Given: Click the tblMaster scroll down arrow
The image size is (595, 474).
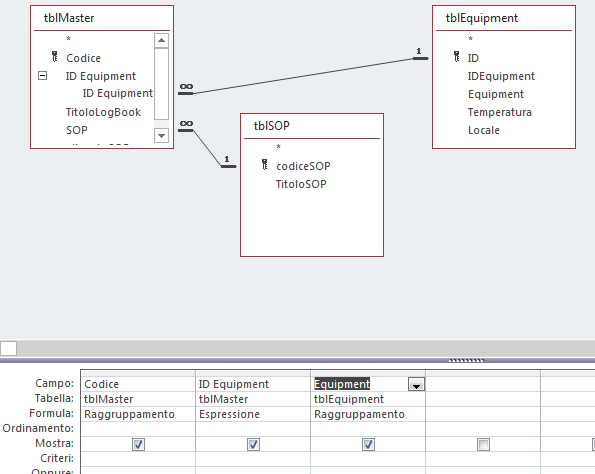Looking at the screenshot, I should pyautogui.click(x=161, y=135).
